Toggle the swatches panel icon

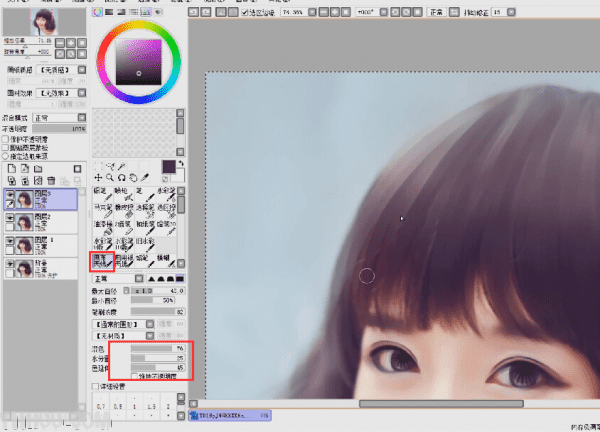146,12
